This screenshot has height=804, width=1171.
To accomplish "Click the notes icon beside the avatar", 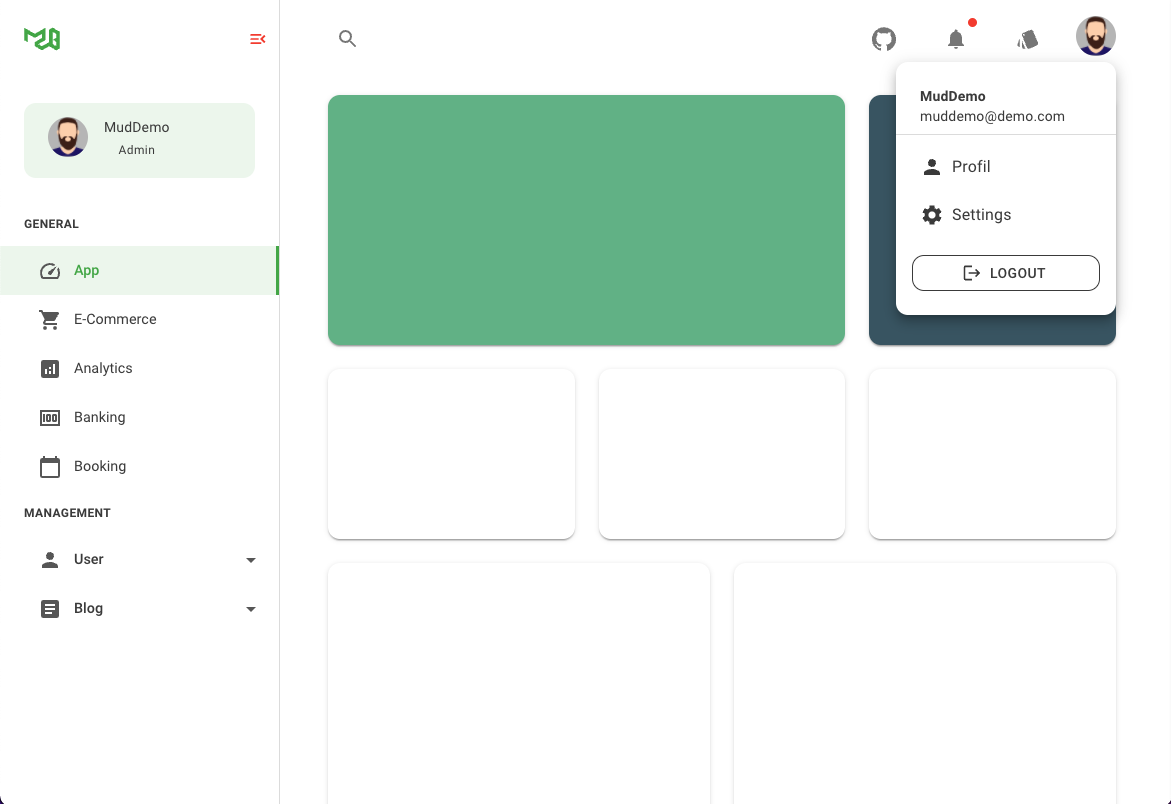I will click(1028, 39).
